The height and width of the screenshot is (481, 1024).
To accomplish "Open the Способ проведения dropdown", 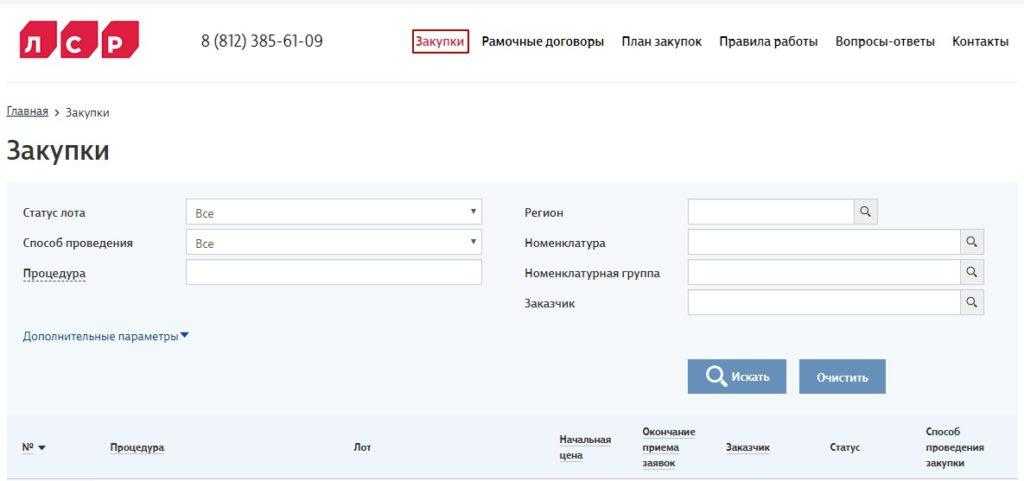I will [333, 243].
